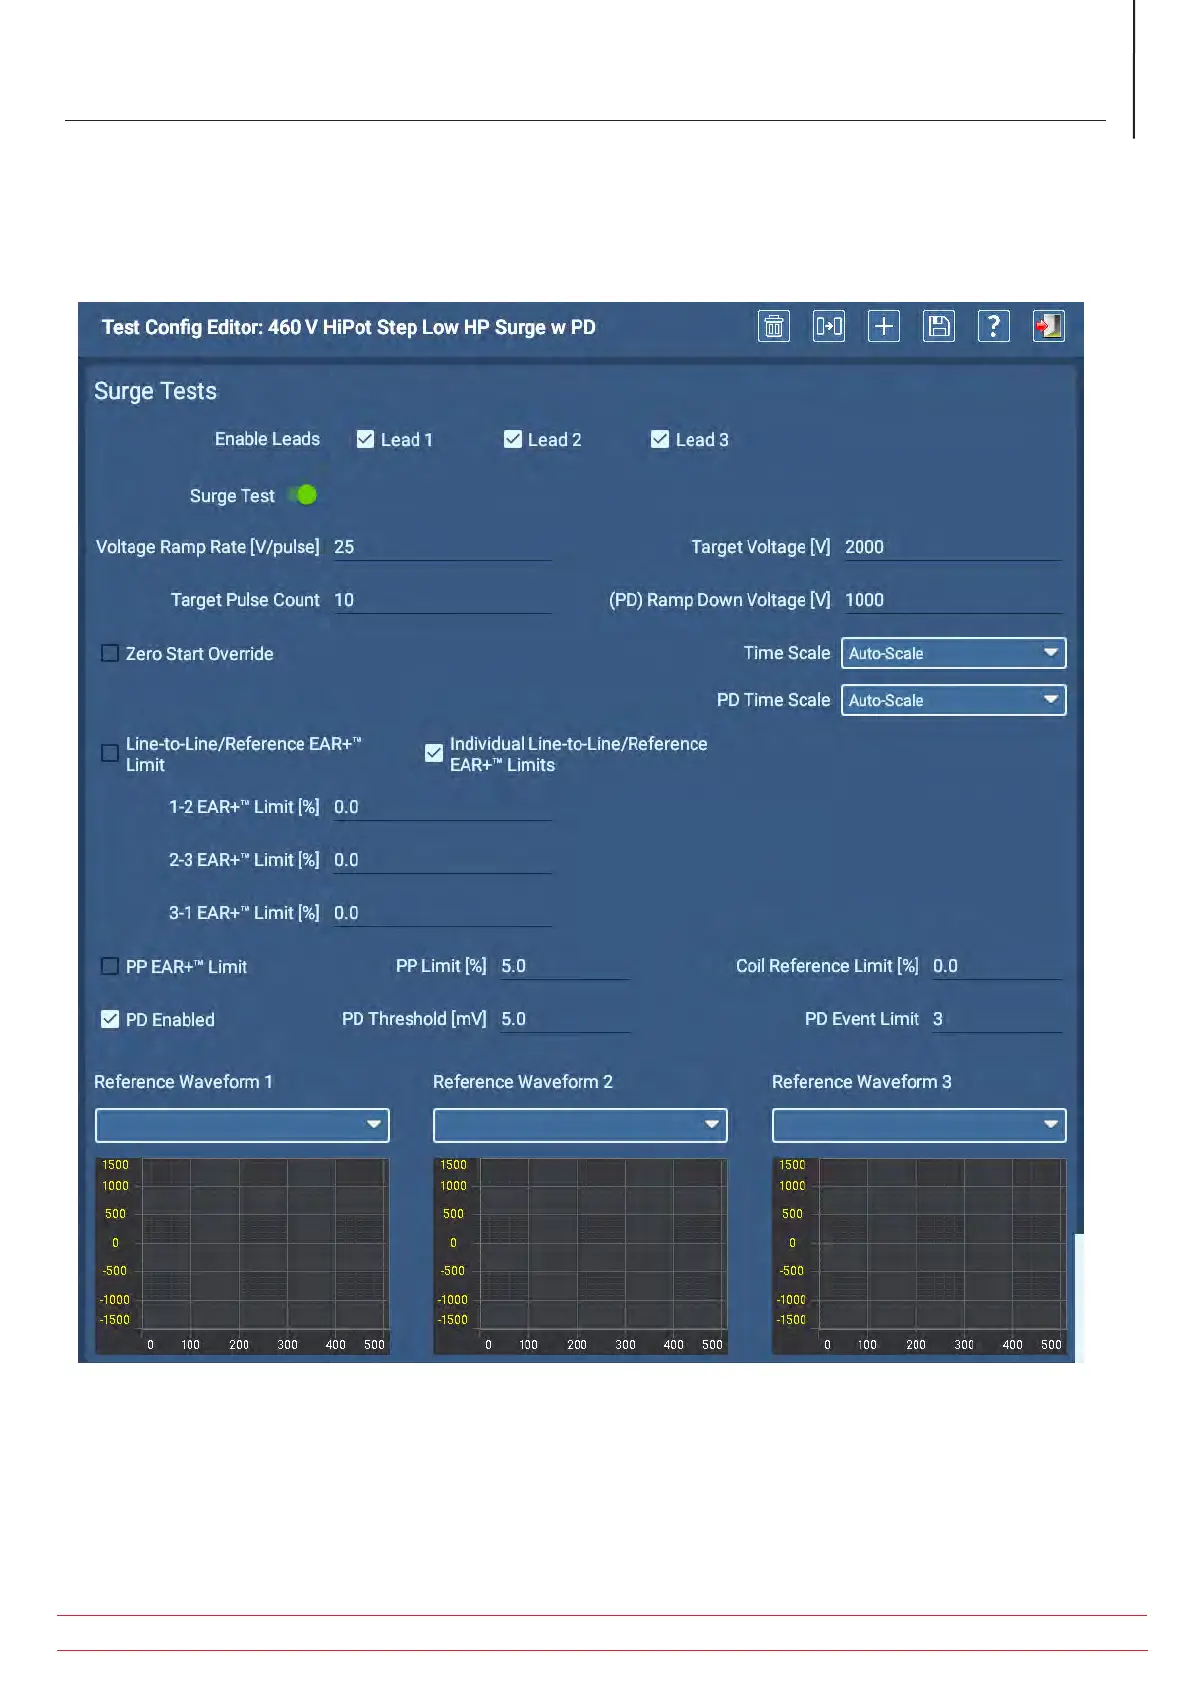The width and height of the screenshot is (1191, 1684).
Task: Click the plus add new config icon
Action: 884,326
